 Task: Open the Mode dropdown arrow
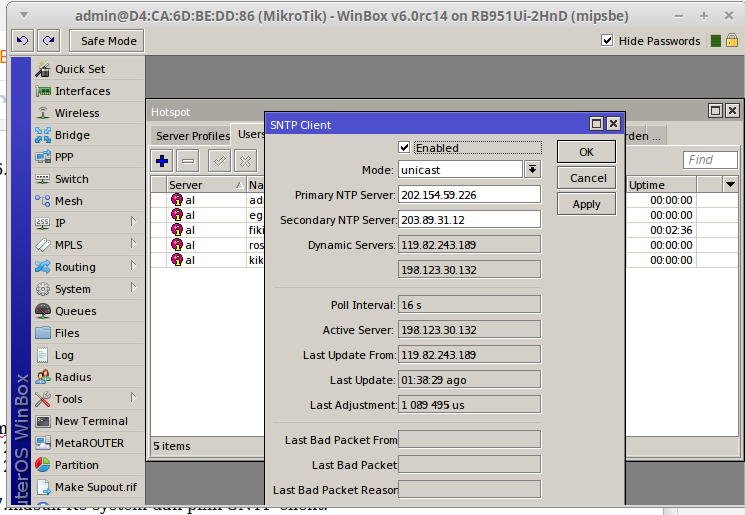click(x=533, y=170)
